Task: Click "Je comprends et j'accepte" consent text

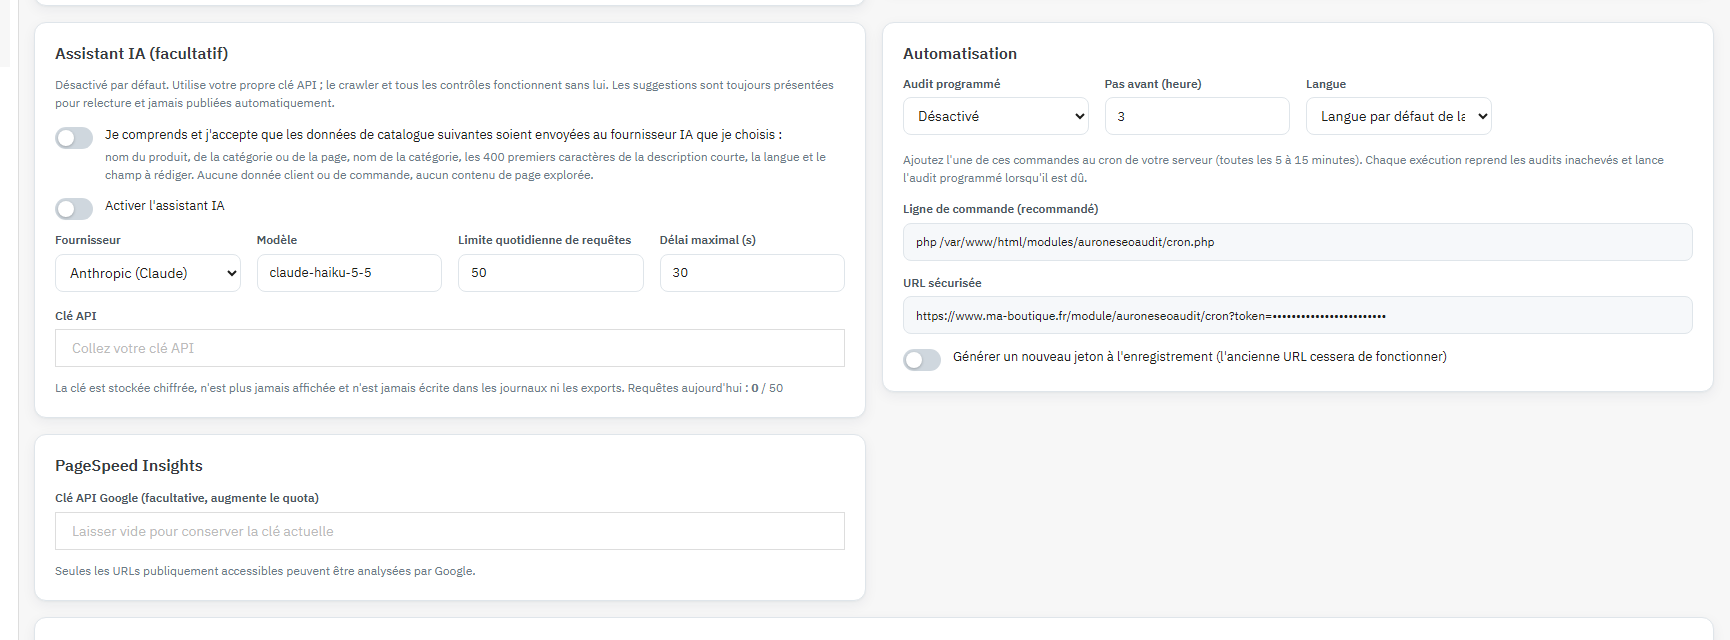Action: tap(443, 135)
